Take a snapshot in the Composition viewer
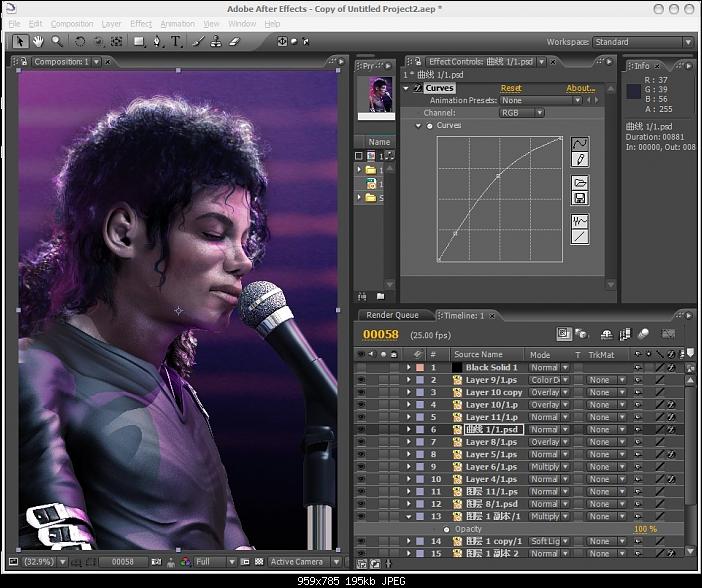The width and height of the screenshot is (702, 588). pos(156,562)
